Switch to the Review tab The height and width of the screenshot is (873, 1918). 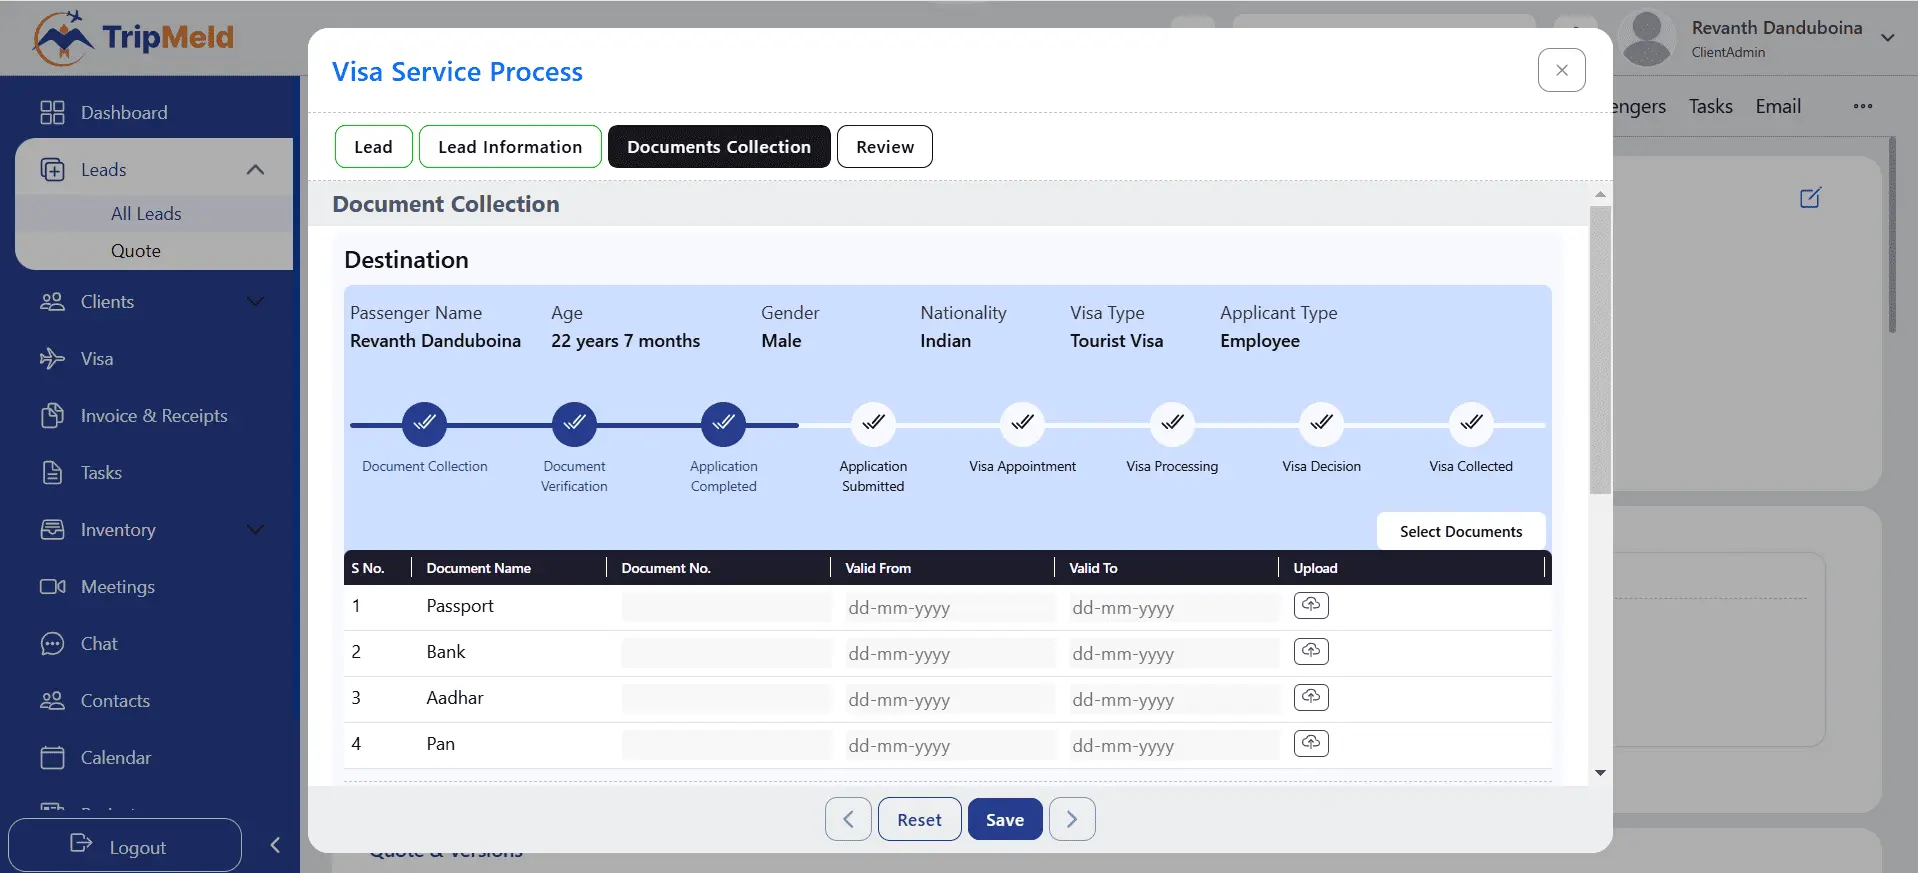pyautogui.click(x=884, y=147)
